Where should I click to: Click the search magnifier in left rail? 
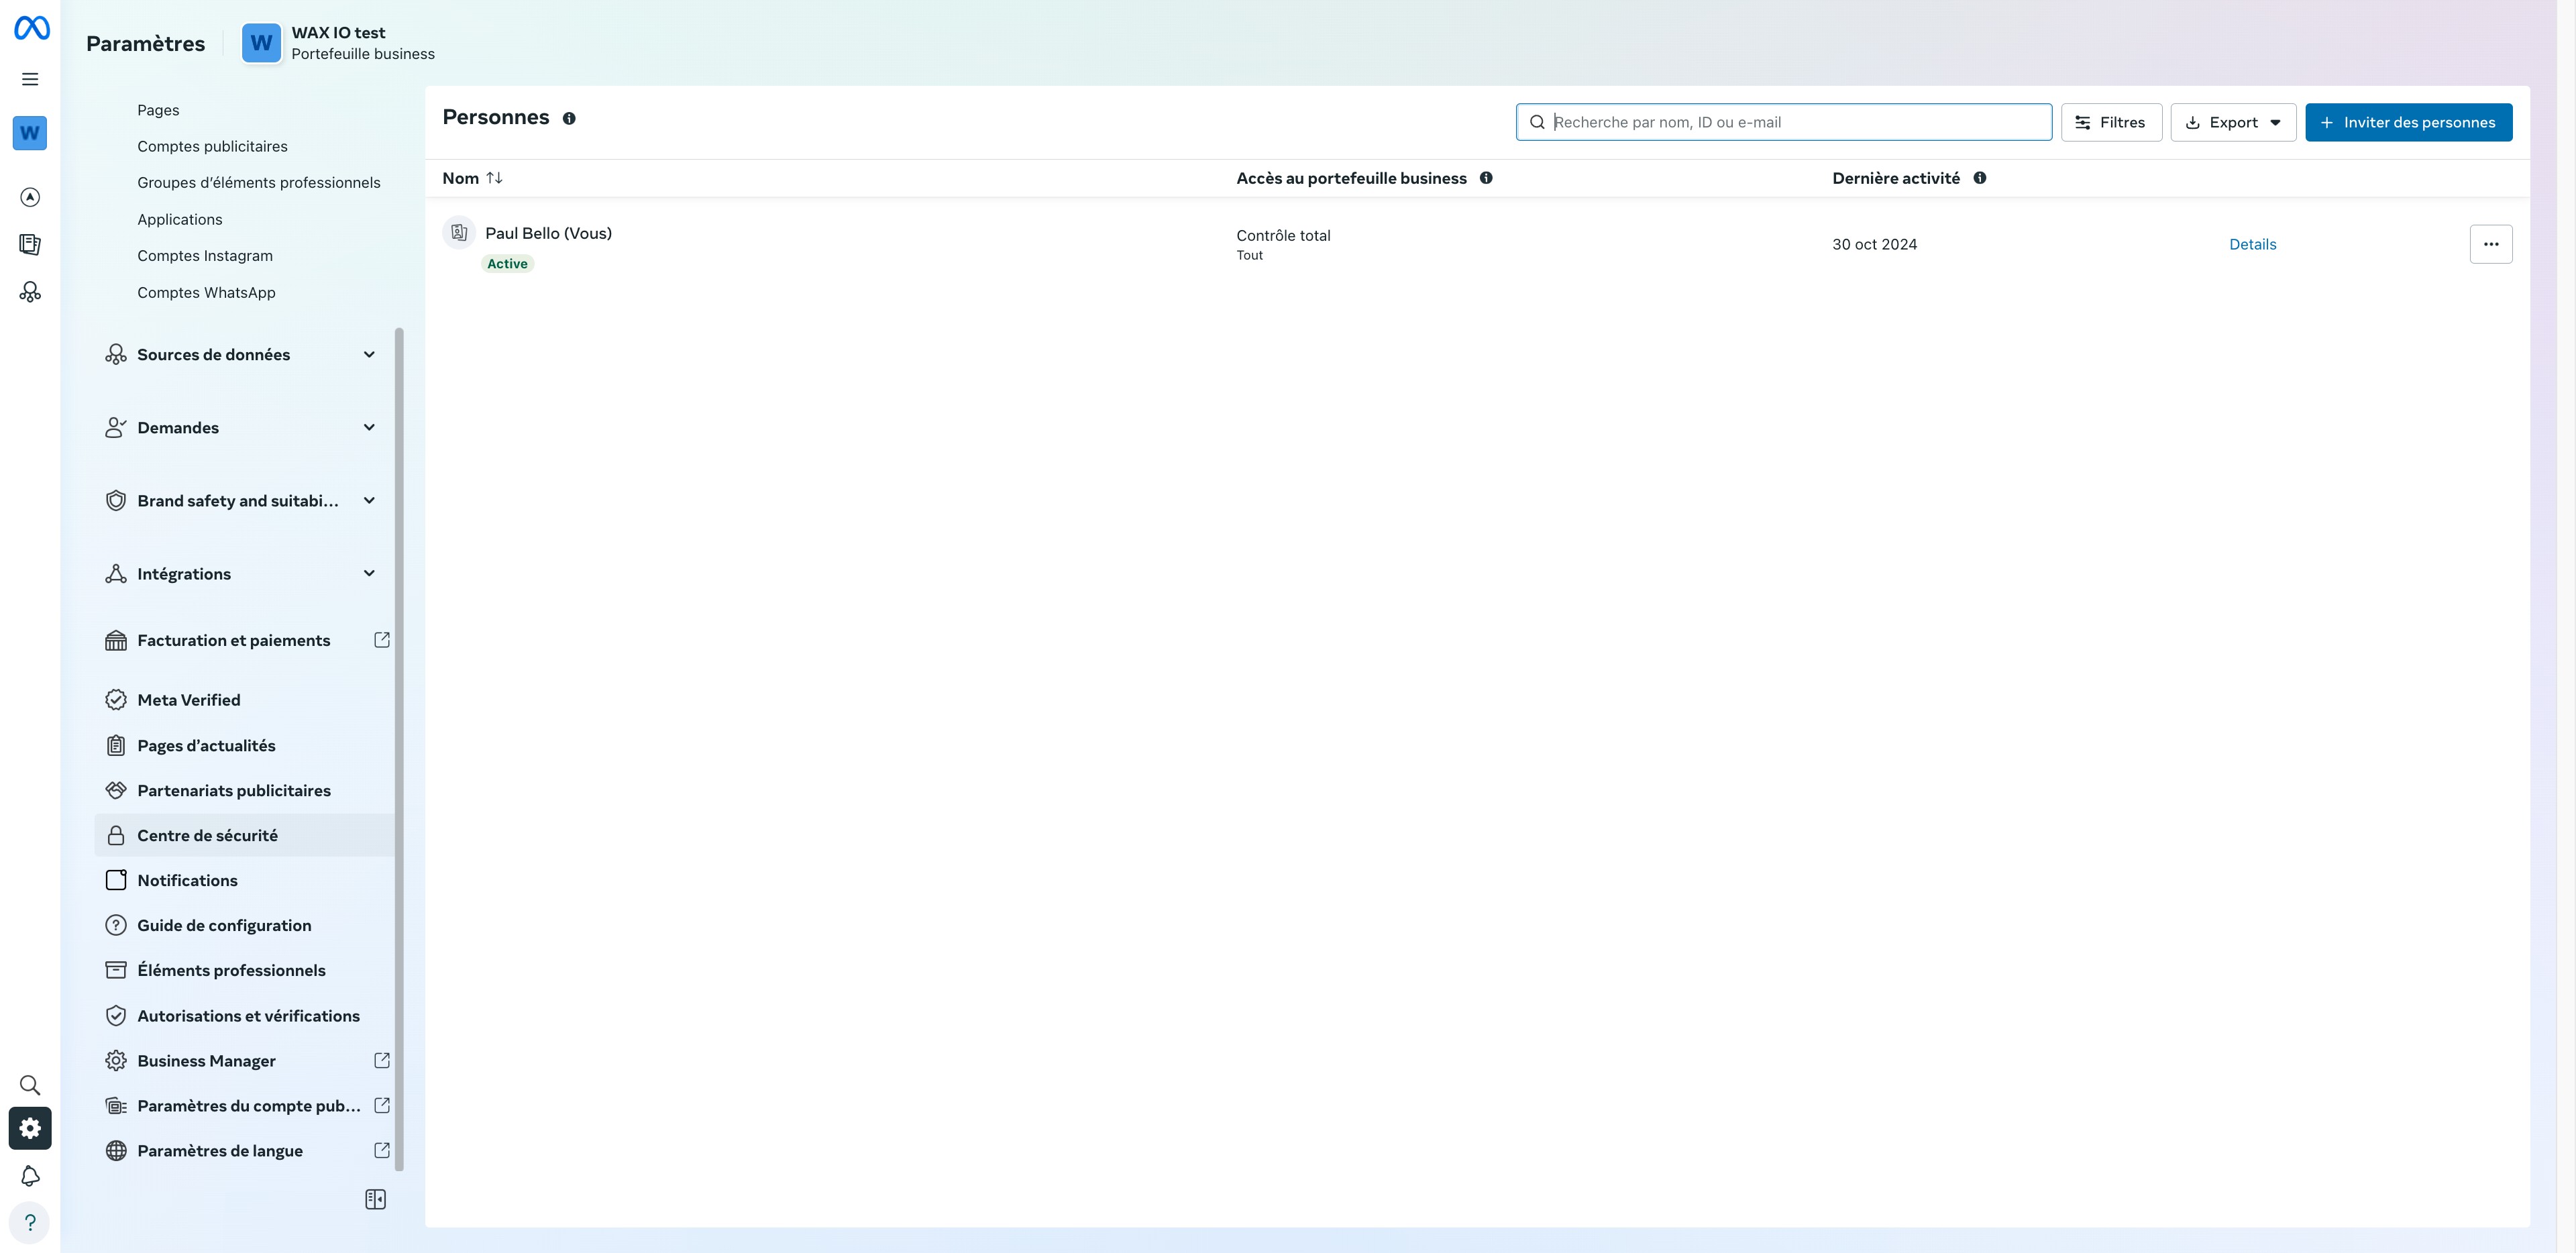click(x=30, y=1085)
